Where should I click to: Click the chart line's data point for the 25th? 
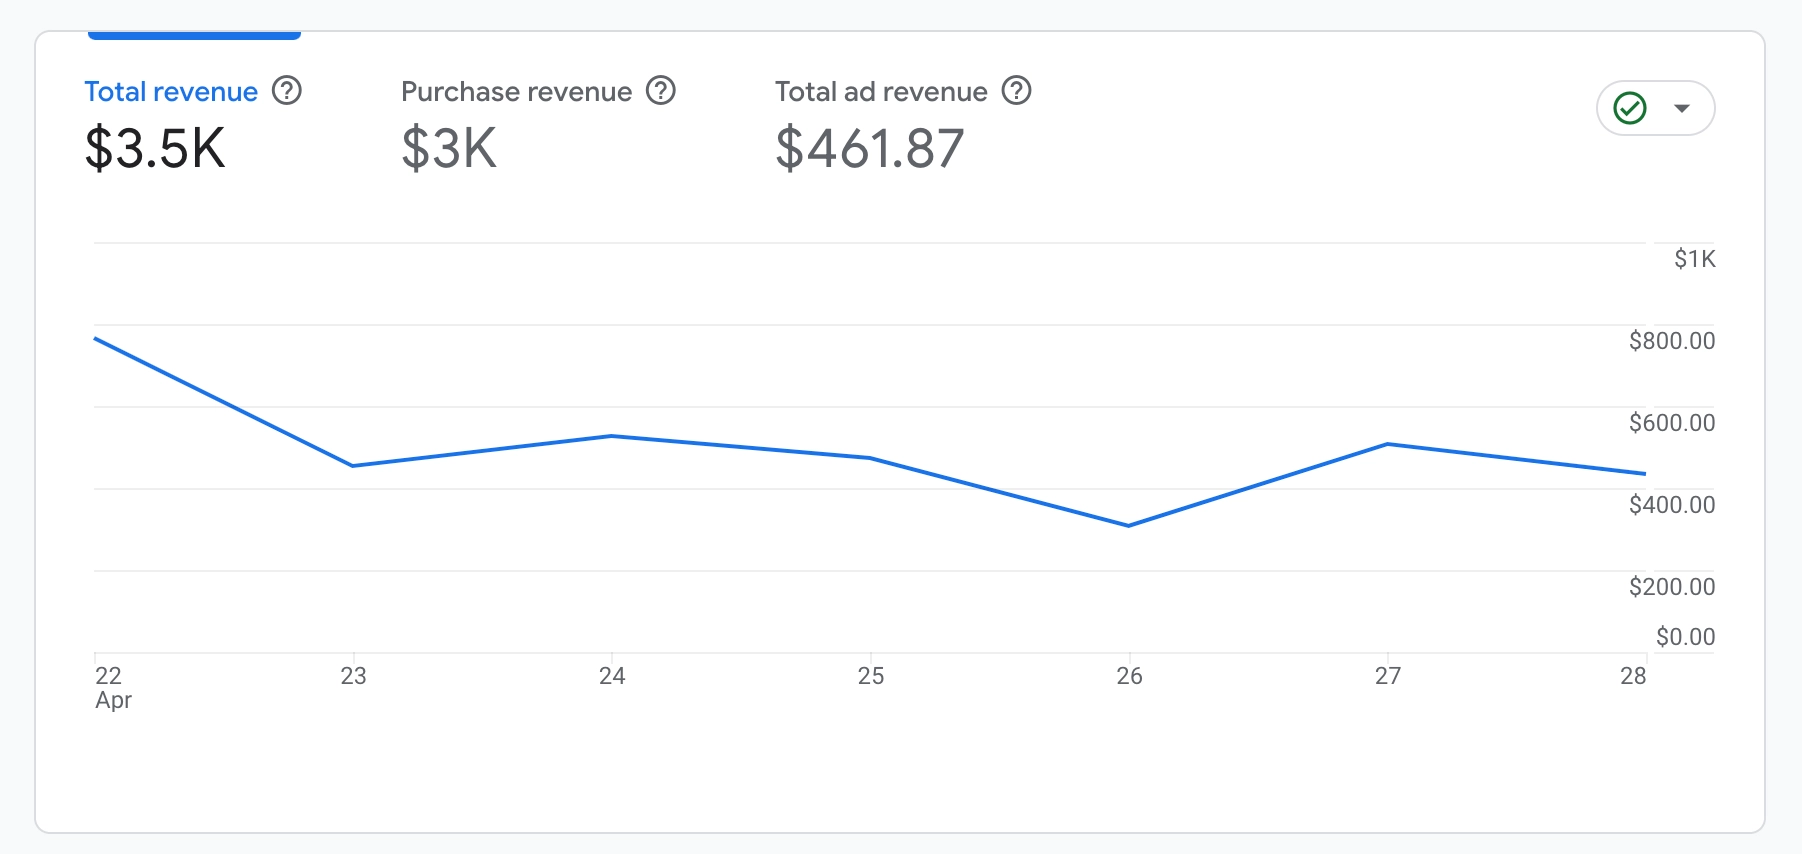pos(871,458)
